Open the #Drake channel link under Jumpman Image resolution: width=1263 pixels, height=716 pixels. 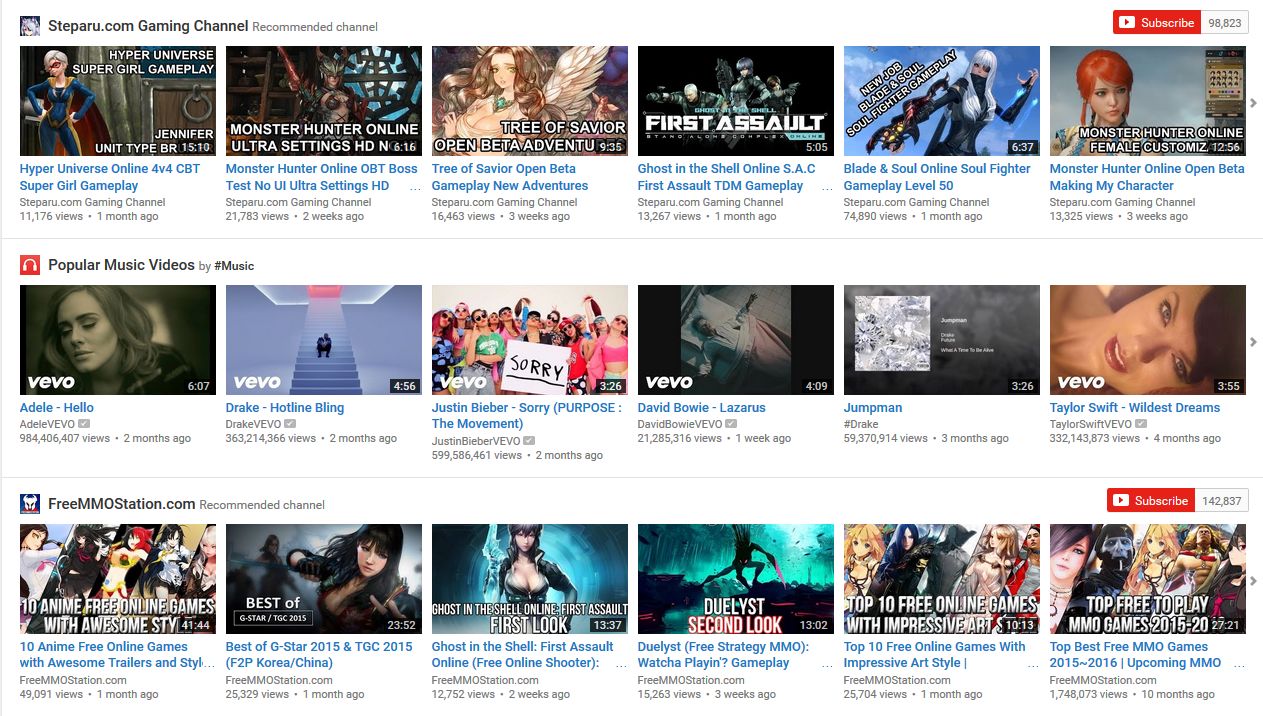point(861,424)
